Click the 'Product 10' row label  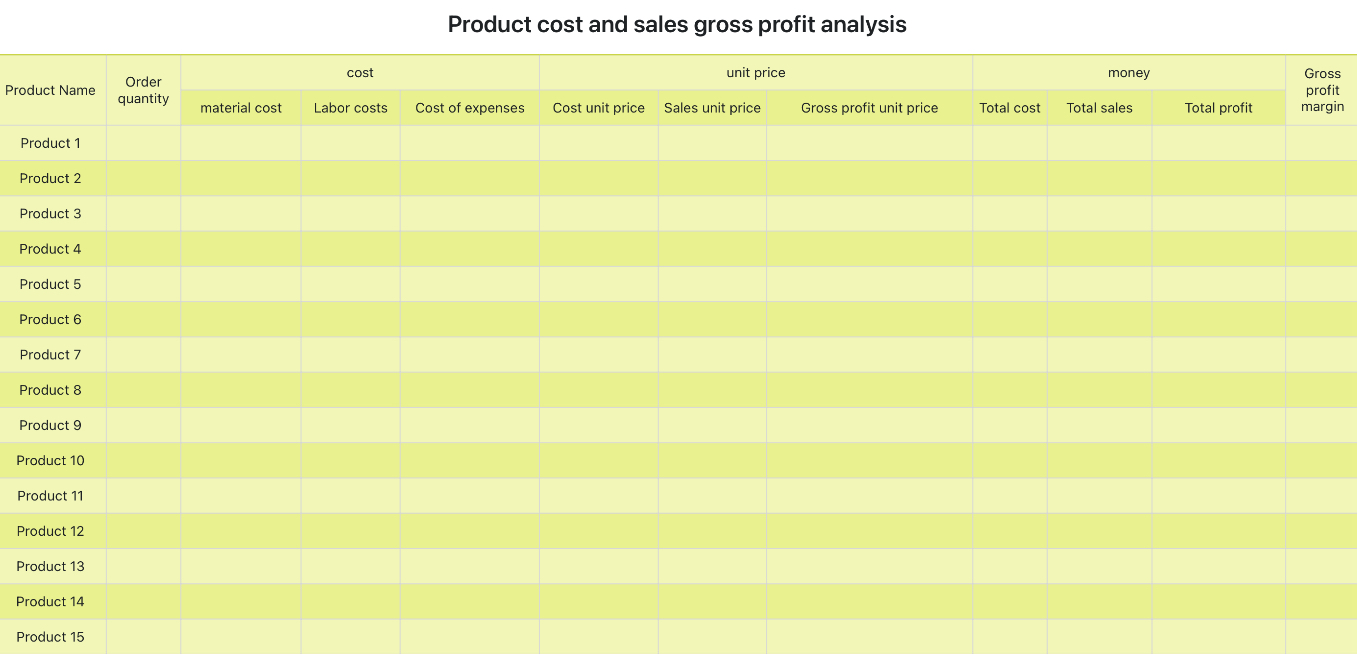(51, 460)
